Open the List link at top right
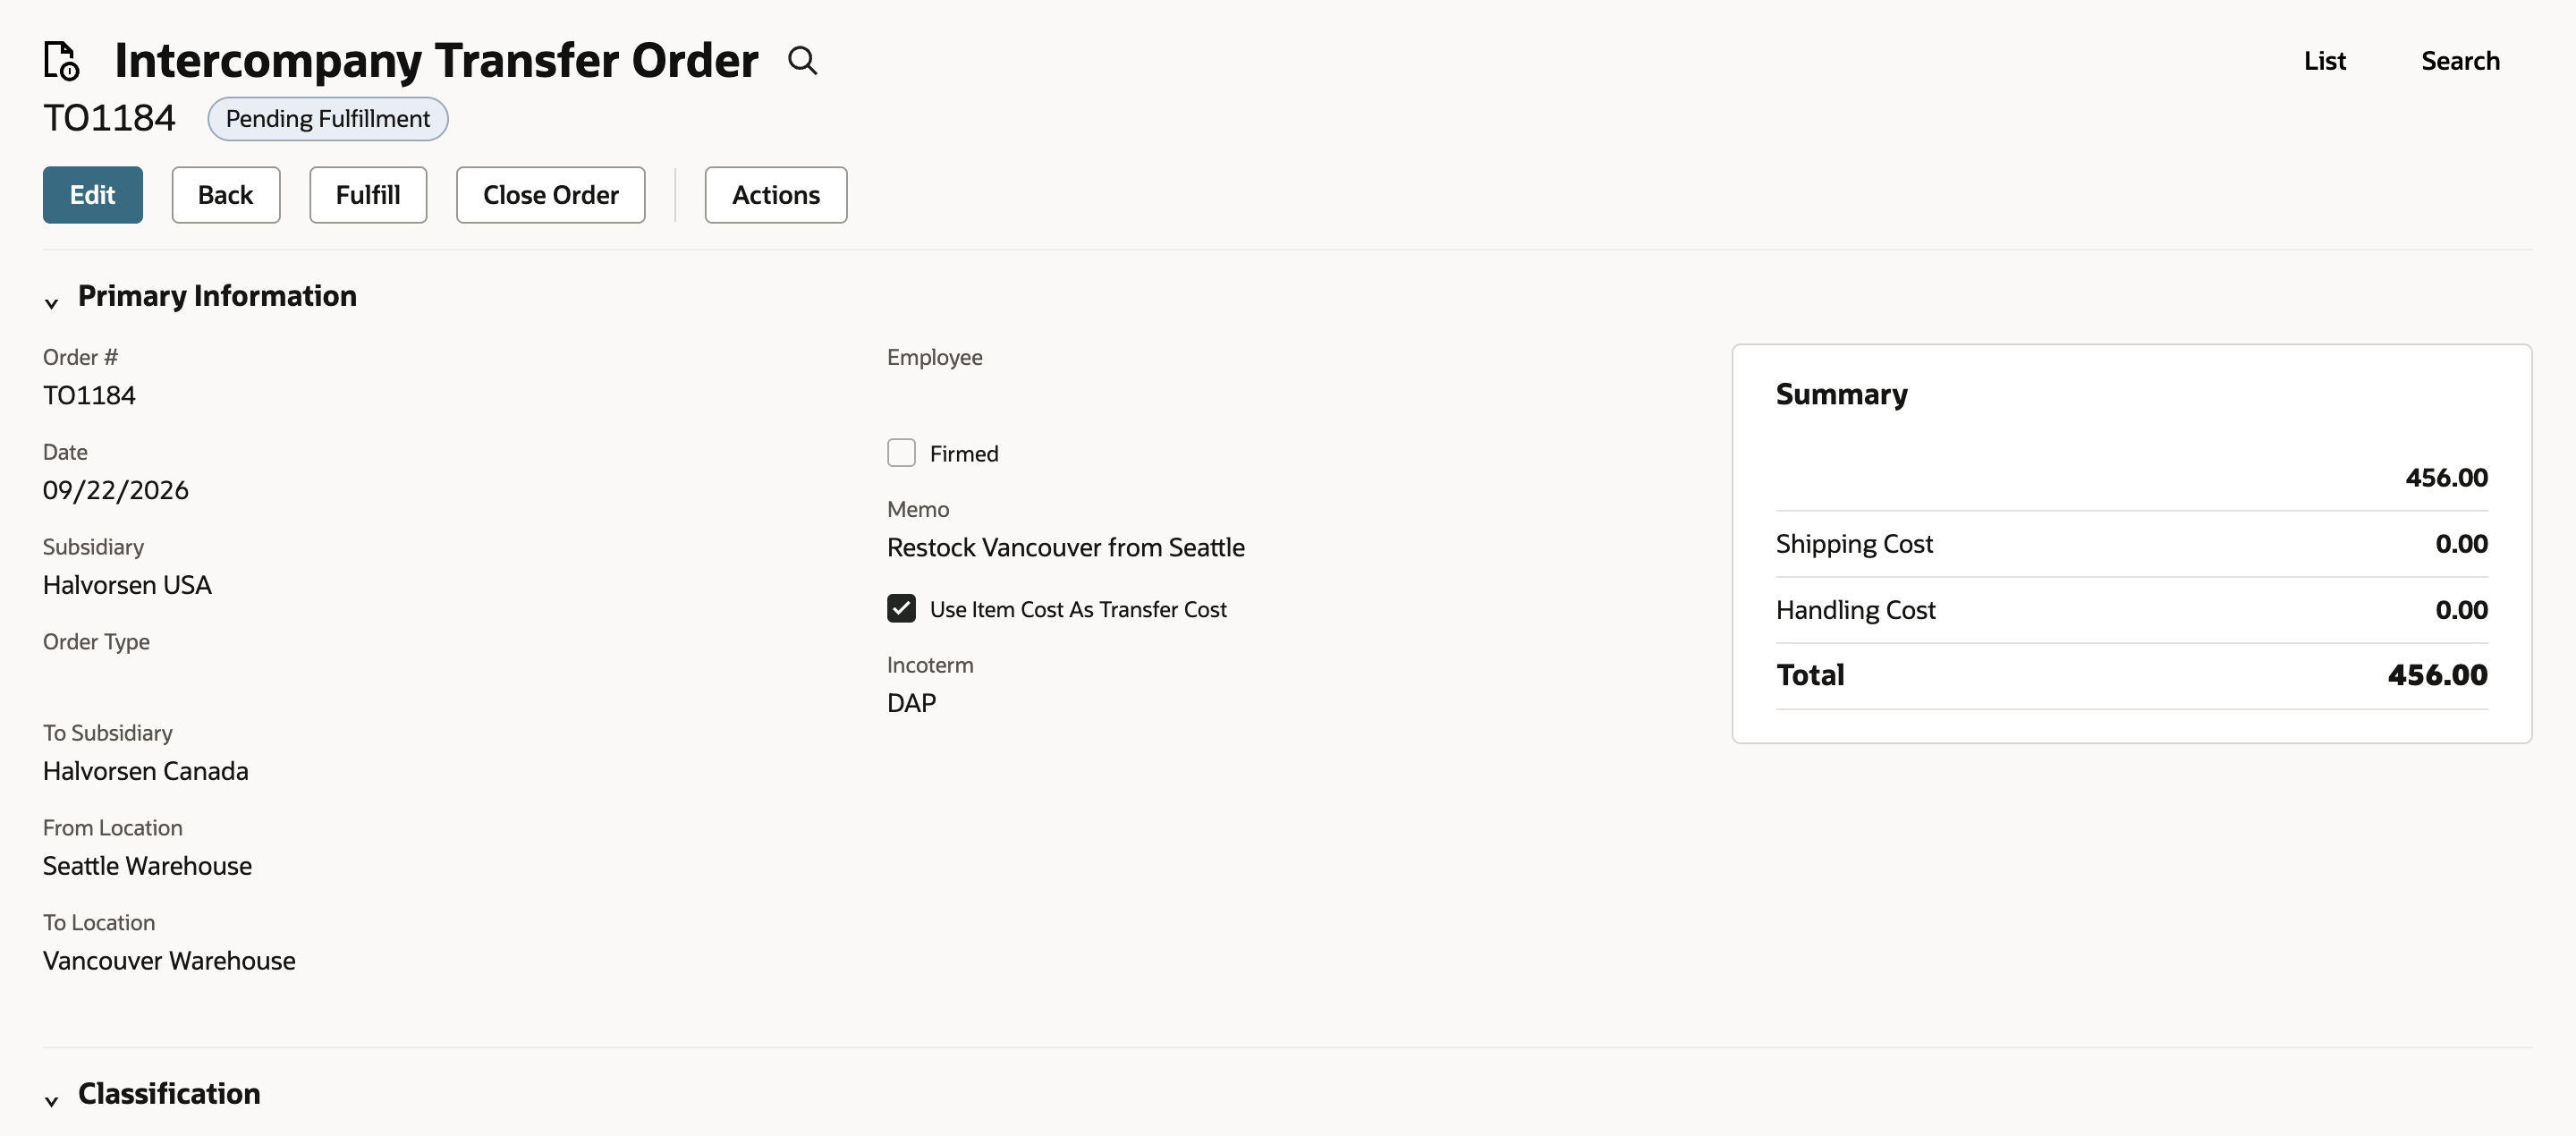 pos(2324,61)
